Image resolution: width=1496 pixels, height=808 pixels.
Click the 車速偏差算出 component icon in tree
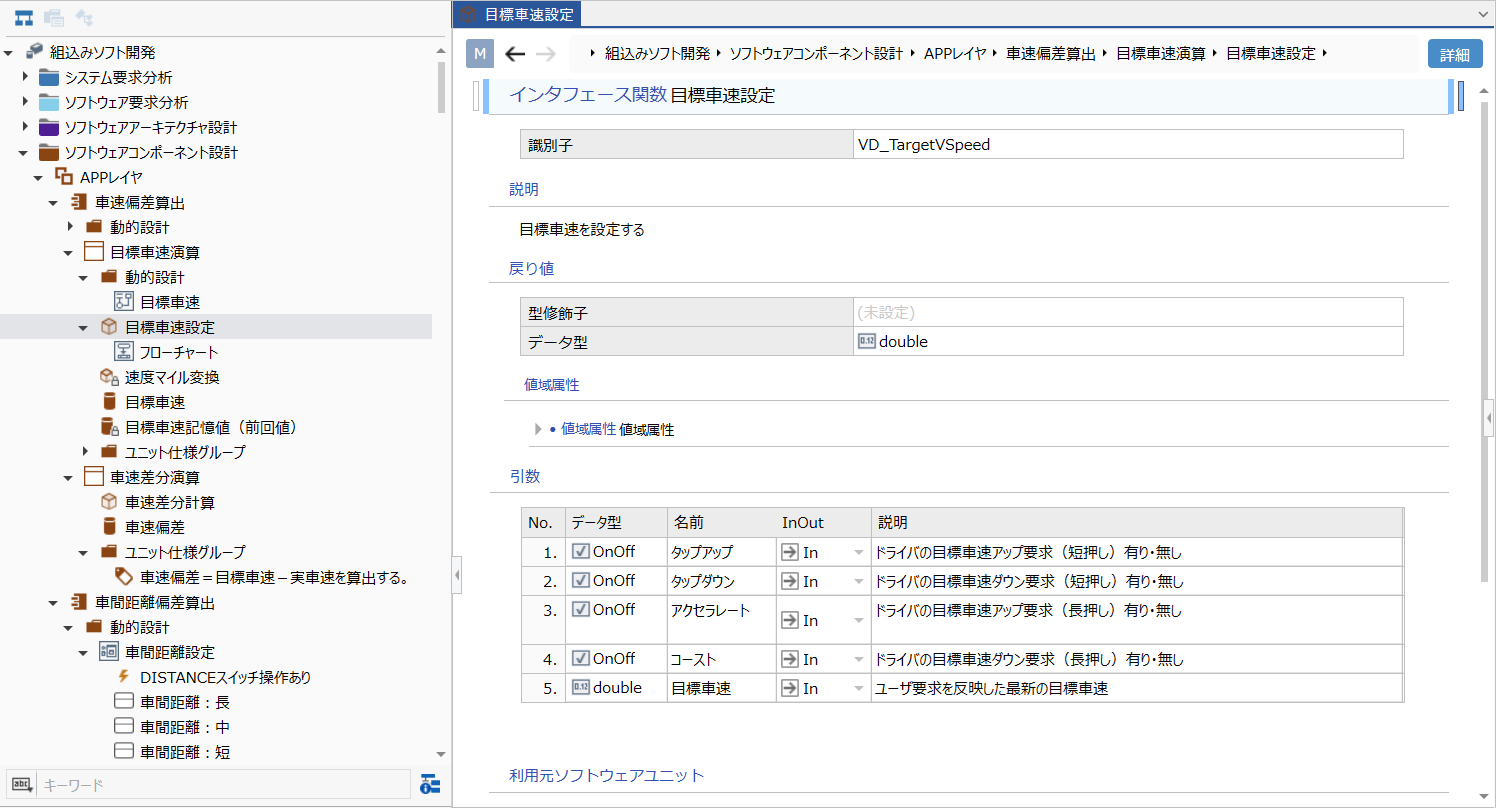click(79, 202)
